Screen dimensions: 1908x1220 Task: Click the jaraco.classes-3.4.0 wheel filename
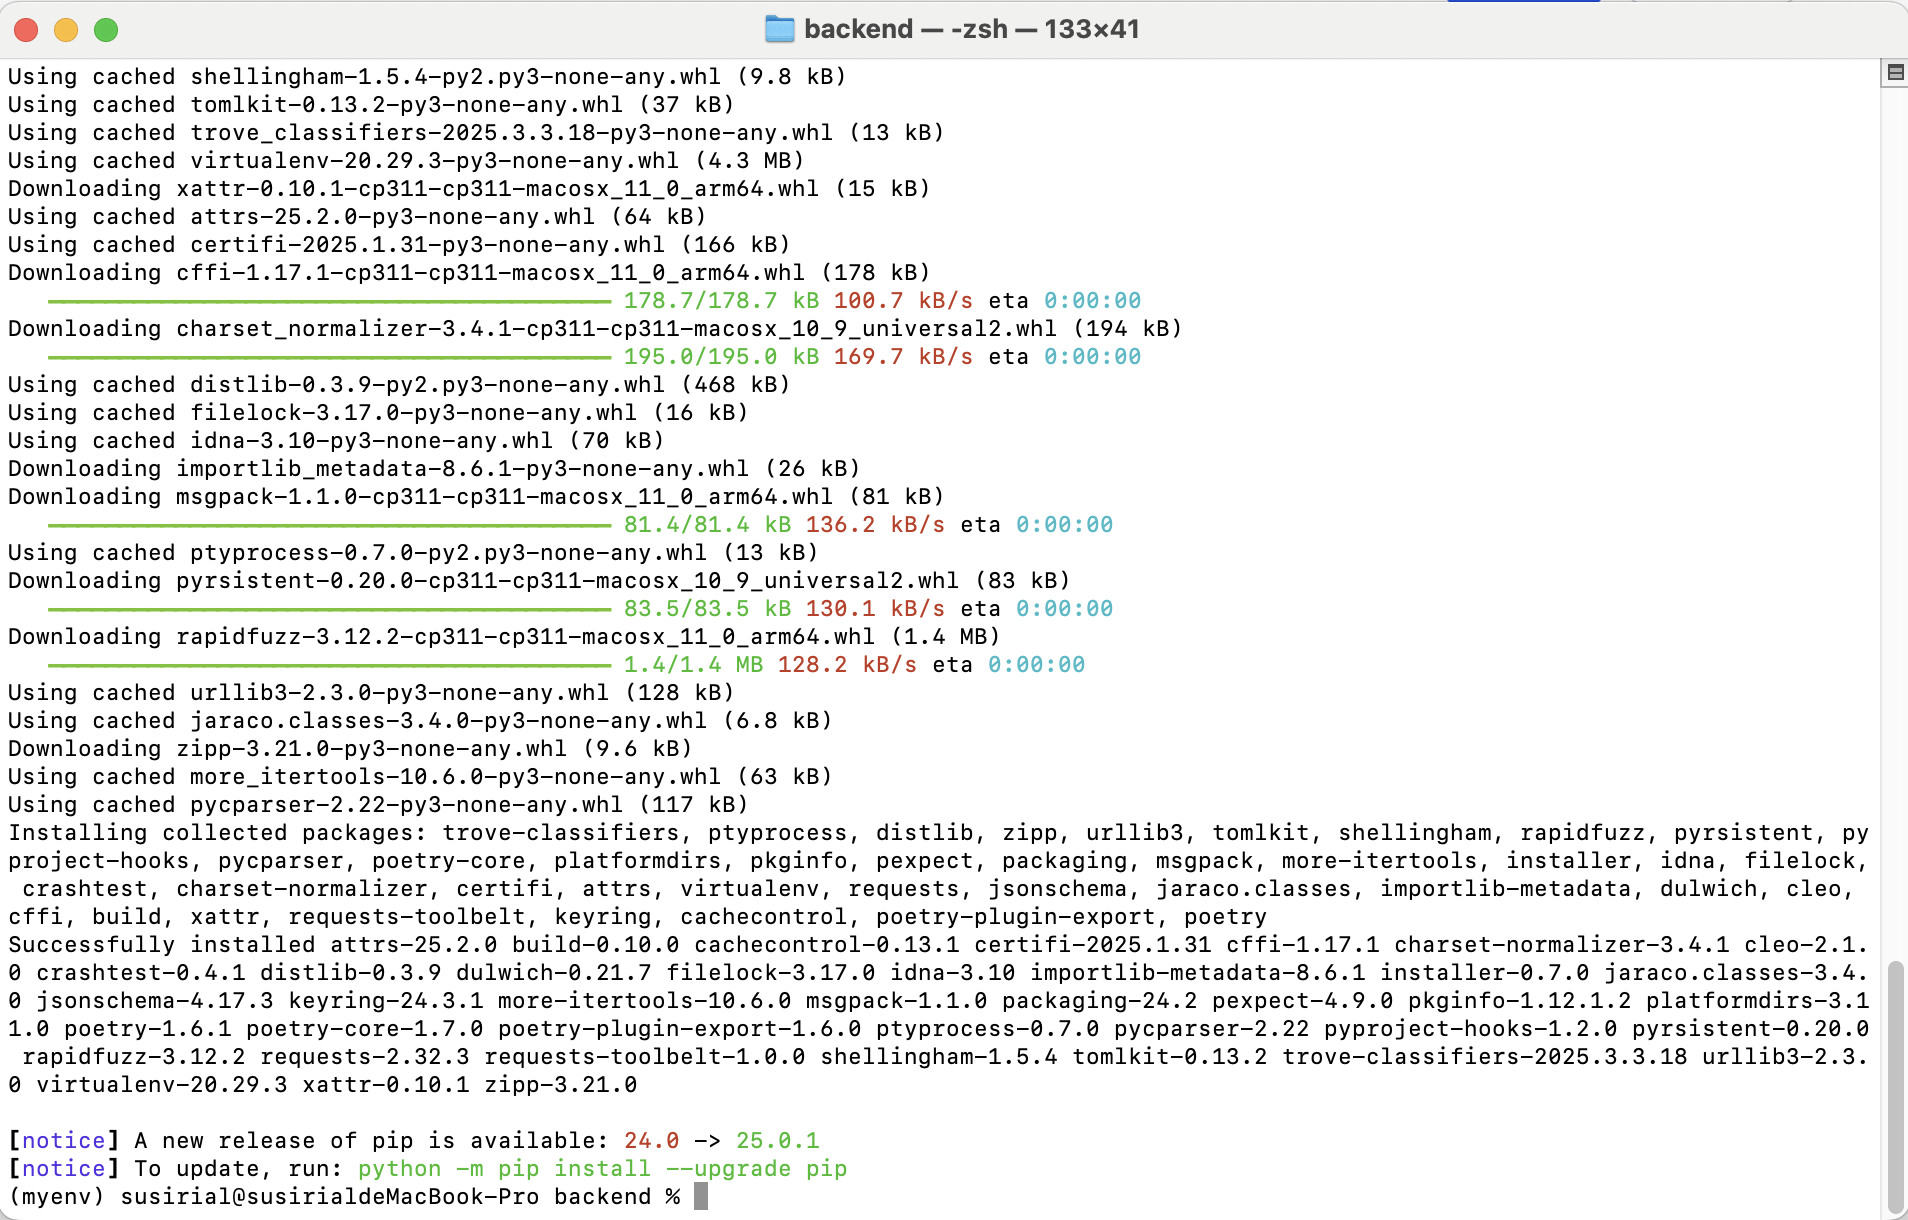tap(448, 721)
